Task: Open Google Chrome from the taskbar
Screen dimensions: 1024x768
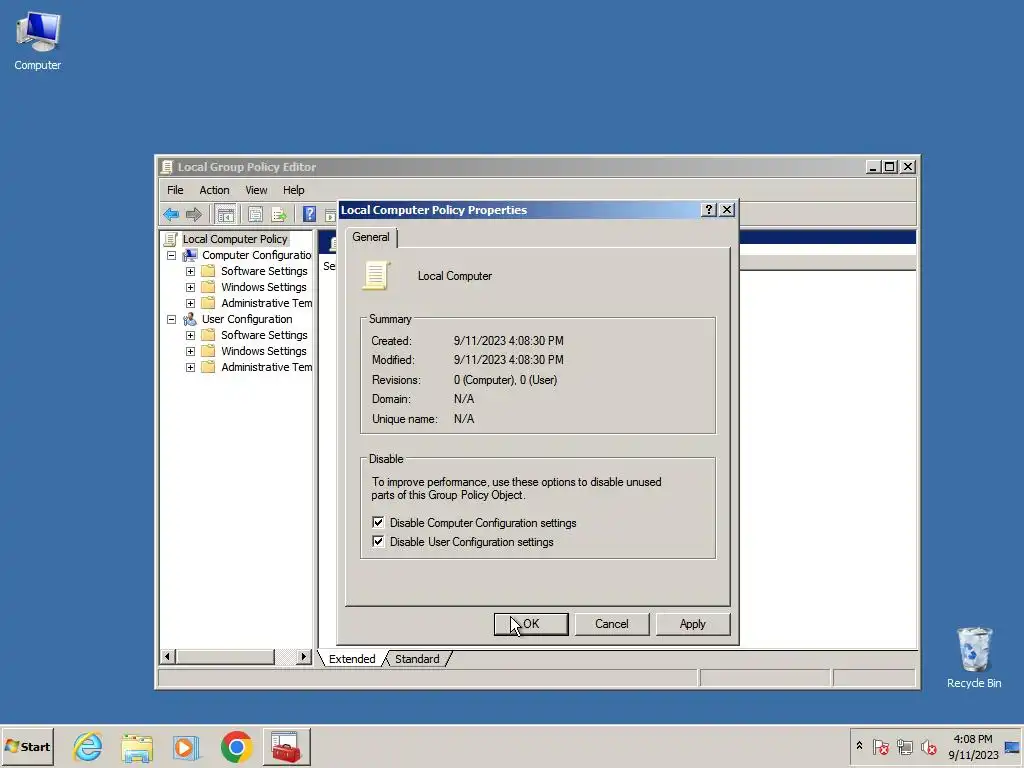Action: 236,746
